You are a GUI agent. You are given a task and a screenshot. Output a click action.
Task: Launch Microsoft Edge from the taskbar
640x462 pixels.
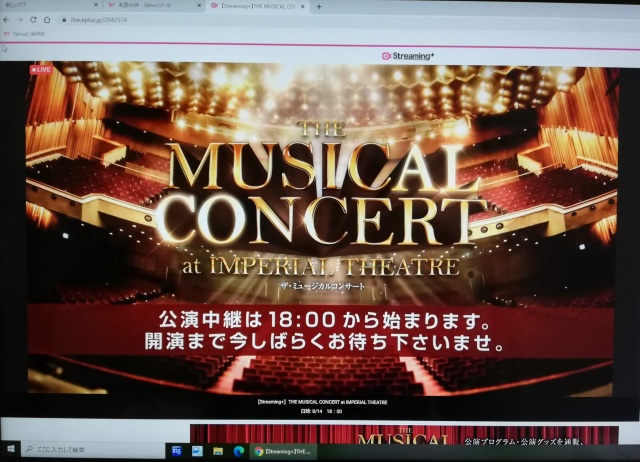tap(239, 451)
